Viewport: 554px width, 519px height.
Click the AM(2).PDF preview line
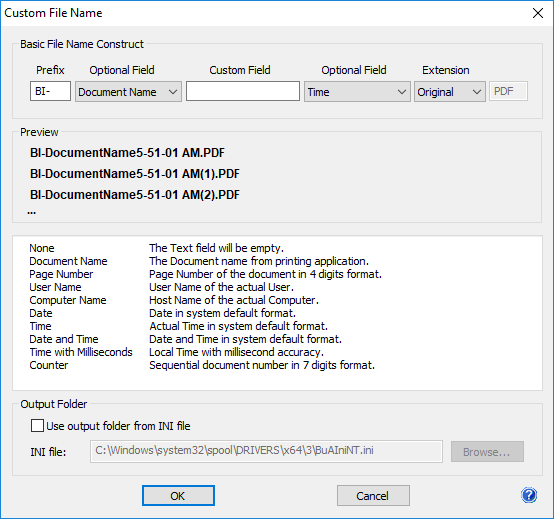point(135,195)
